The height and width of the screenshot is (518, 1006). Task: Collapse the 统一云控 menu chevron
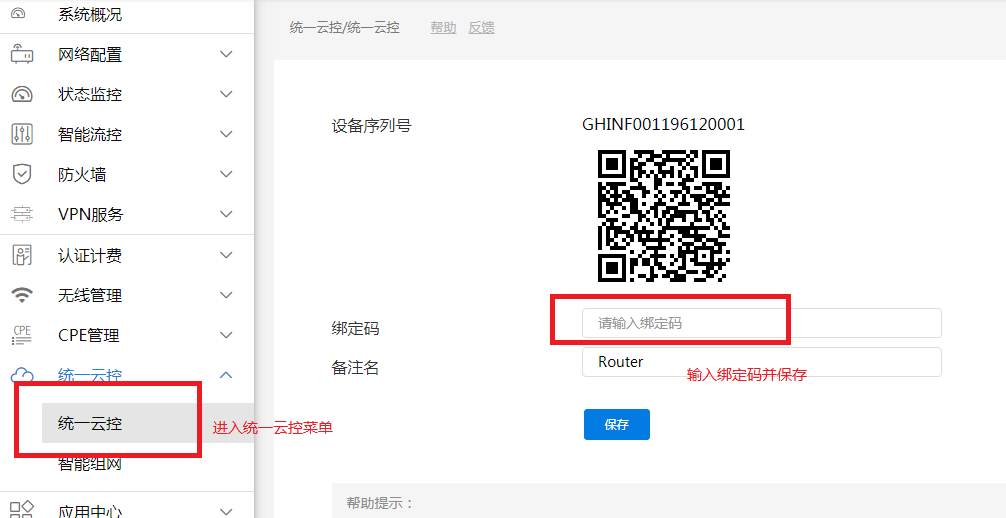[x=226, y=375]
